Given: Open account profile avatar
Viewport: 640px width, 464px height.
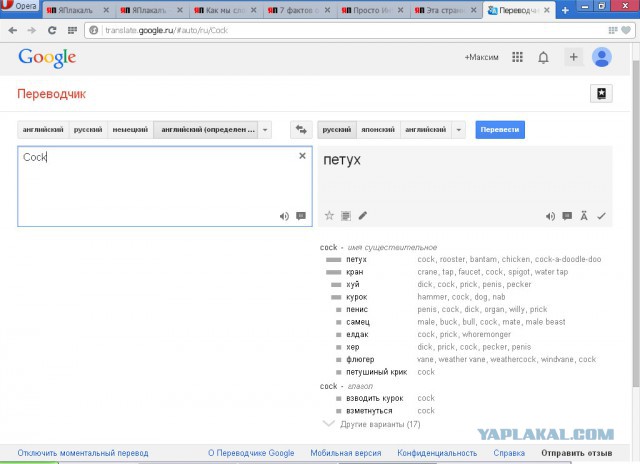Looking at the screenshot, I should [x=602, y=57].
